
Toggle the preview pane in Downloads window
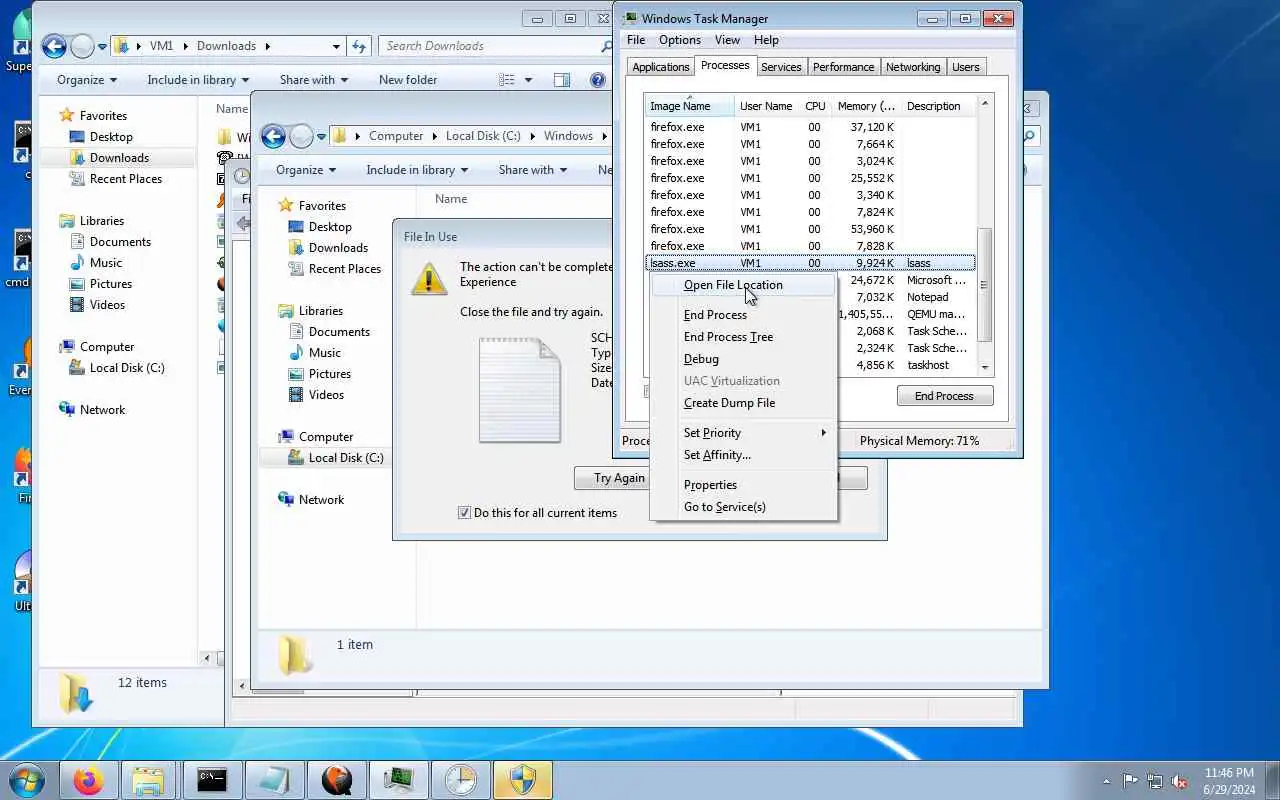pos(562,80)
